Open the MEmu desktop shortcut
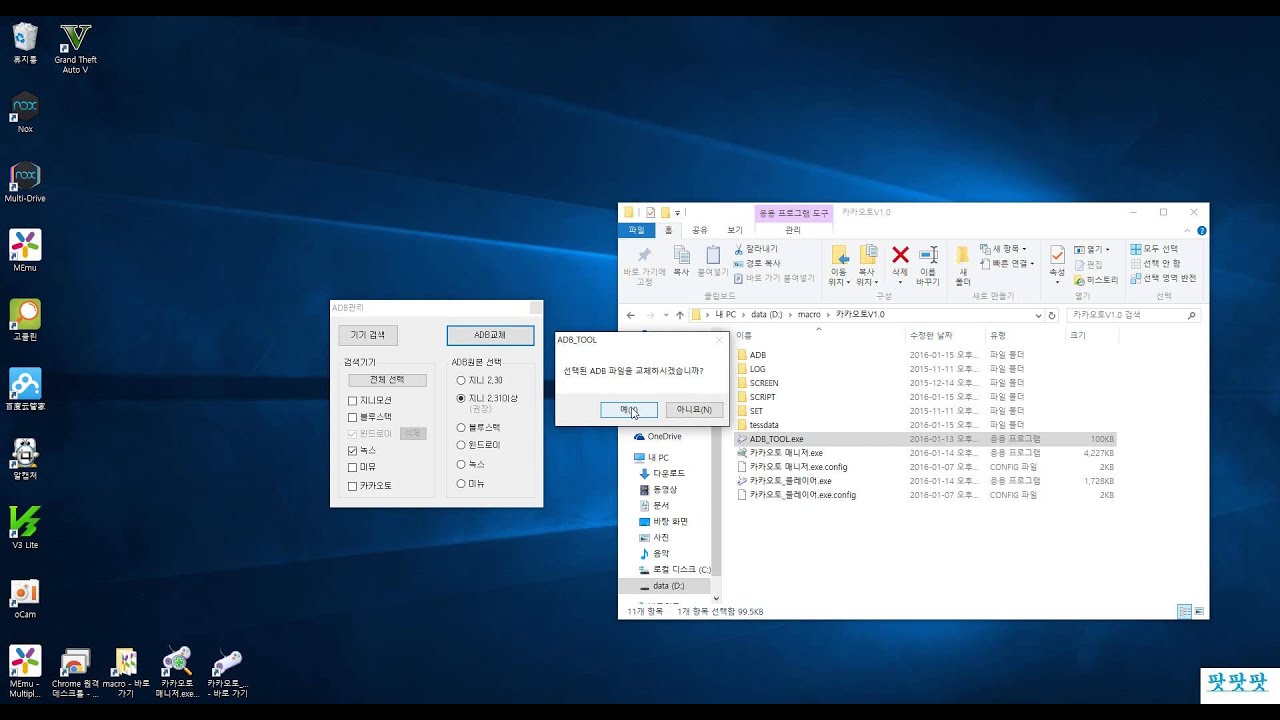 coord(25,251)
